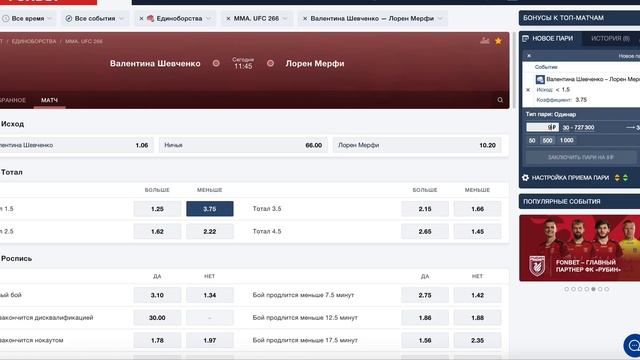
Task: Select the last banner carousel dot
Action: coord(607,289)
